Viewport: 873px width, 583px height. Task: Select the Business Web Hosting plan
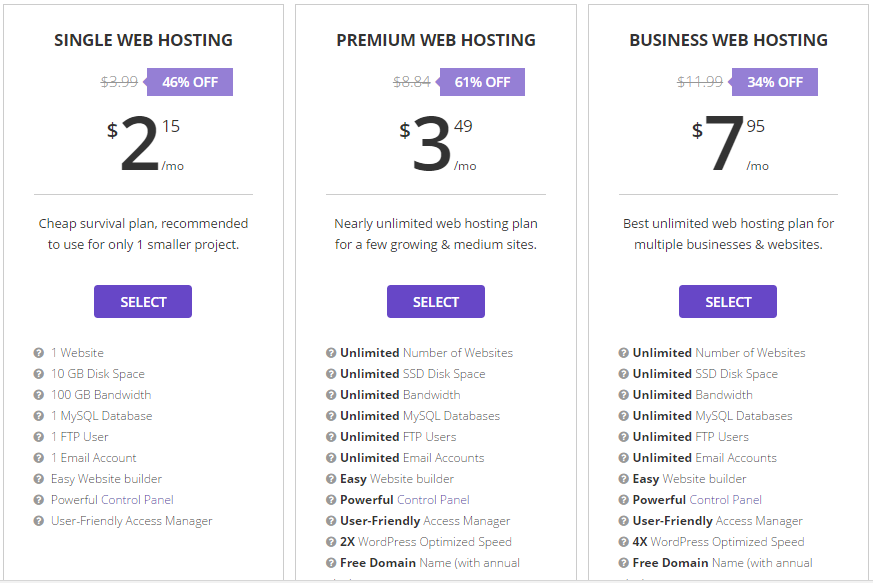pos(728,302)
